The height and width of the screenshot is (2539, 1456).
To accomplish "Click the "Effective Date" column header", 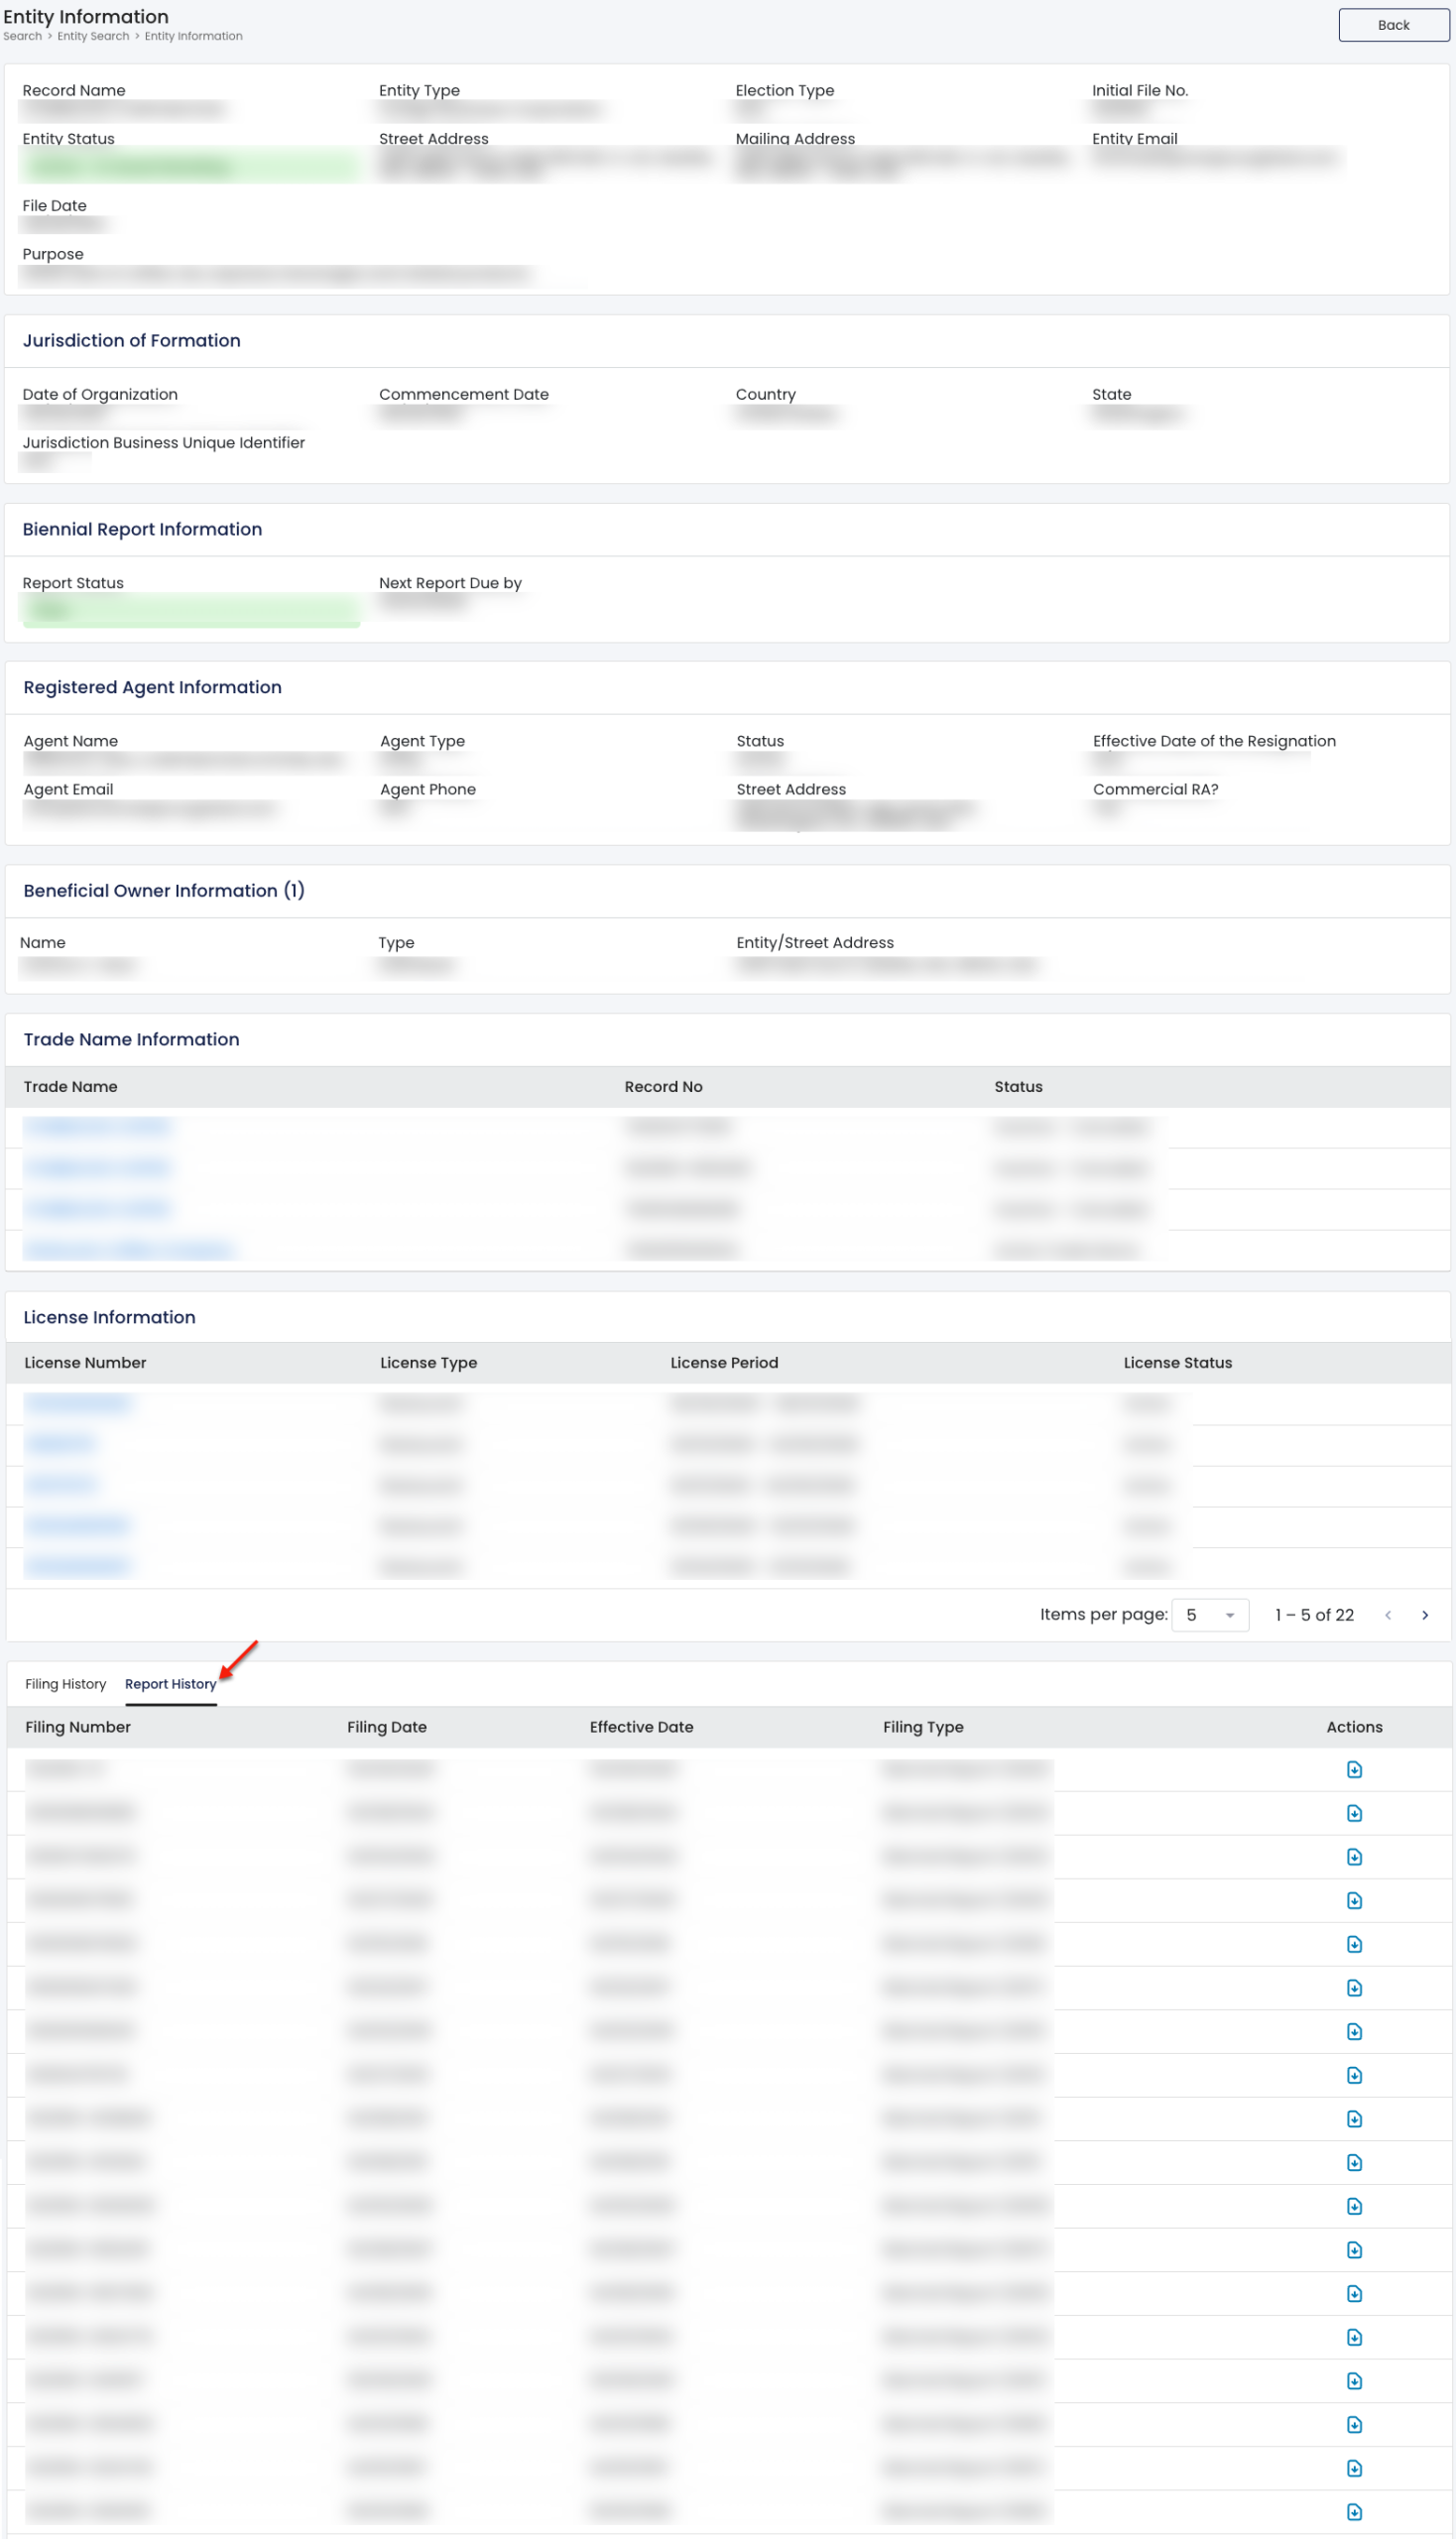I will [x=641, y=1727].
